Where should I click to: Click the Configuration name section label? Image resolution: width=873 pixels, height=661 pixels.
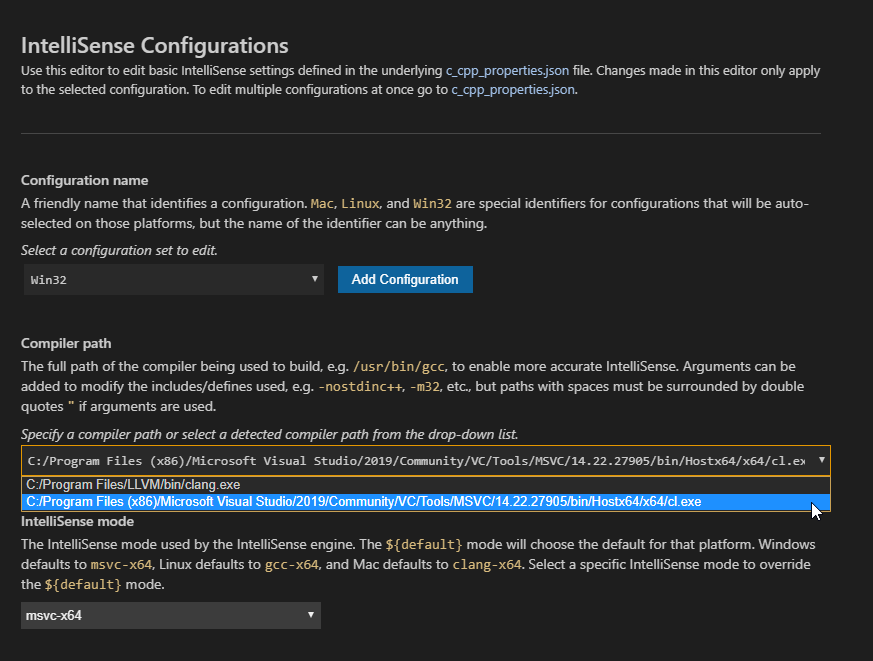(85, 180)
